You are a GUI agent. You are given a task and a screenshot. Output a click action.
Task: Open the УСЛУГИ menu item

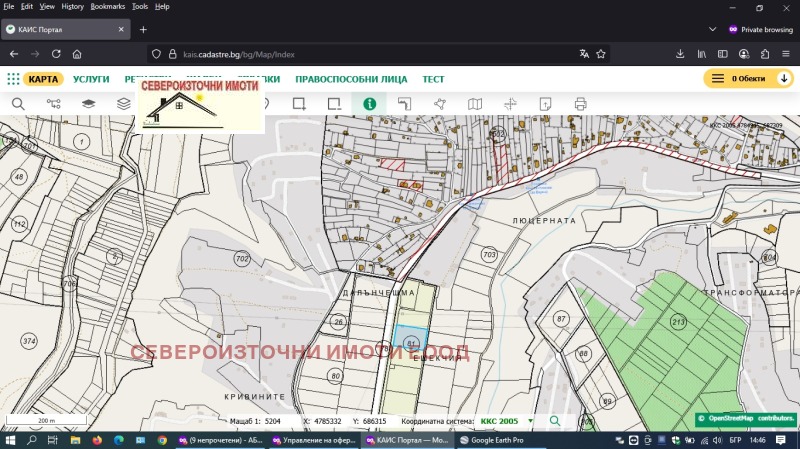point(91,79)
